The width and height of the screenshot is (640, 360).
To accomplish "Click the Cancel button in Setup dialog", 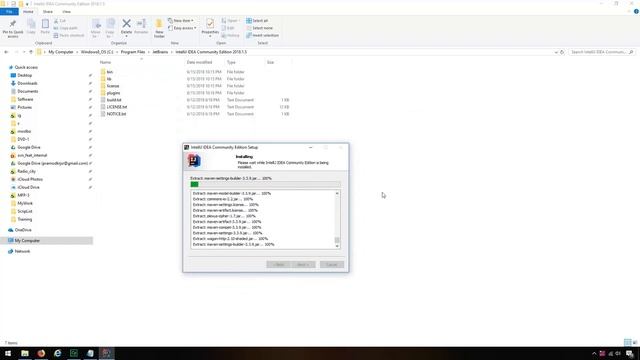I will pyautogui.click(x=332, y=265).
